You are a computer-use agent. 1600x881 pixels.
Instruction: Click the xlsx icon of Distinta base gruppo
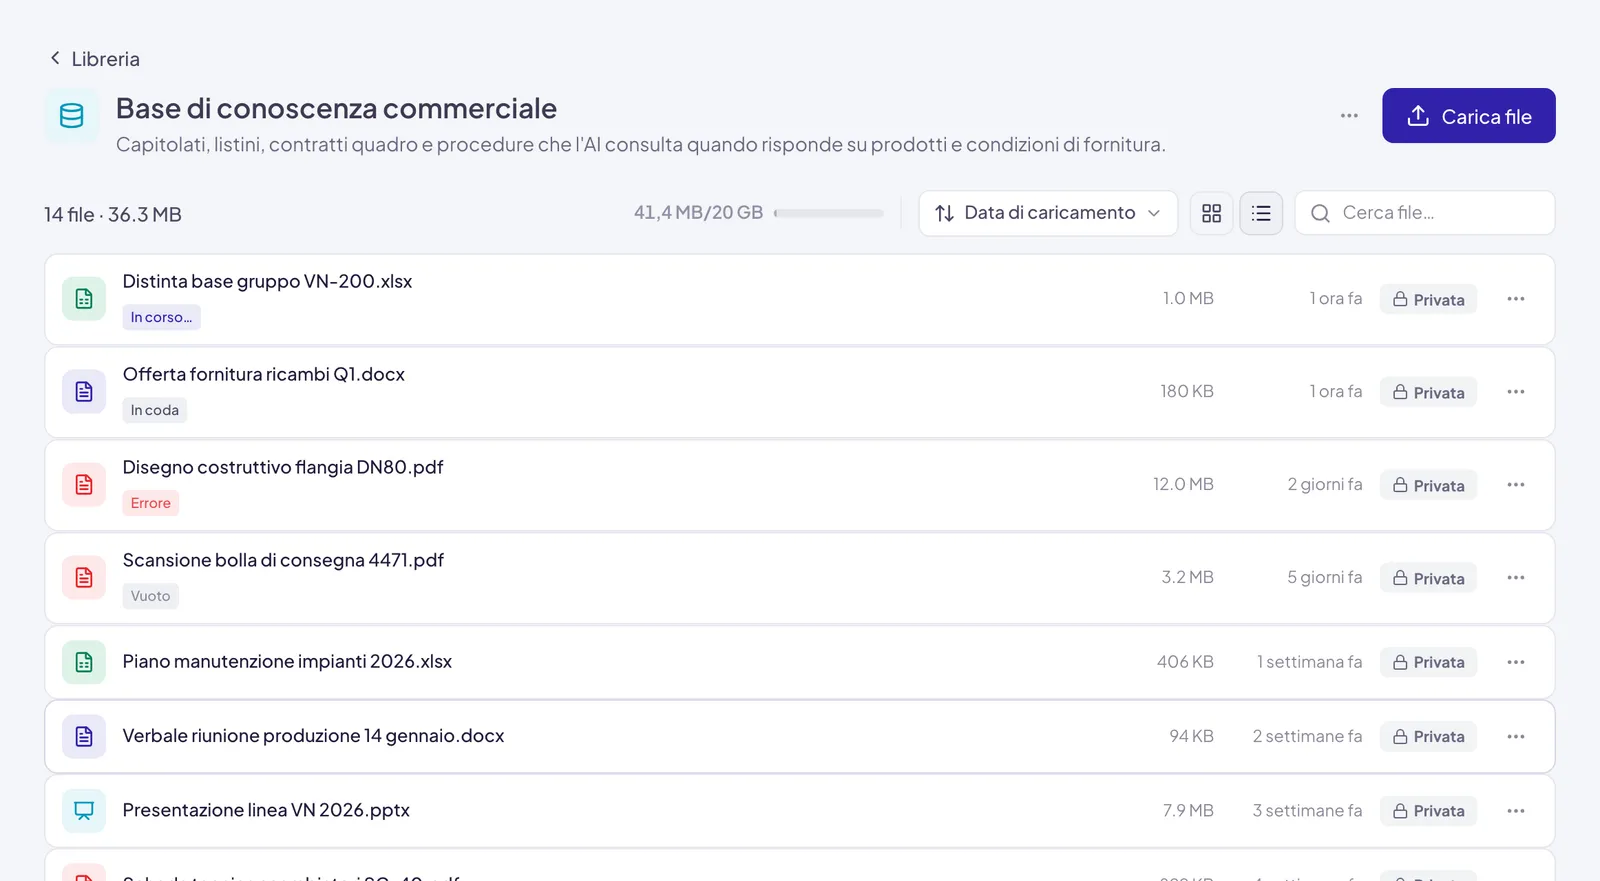pyautogui.click(x=84, y=299)
